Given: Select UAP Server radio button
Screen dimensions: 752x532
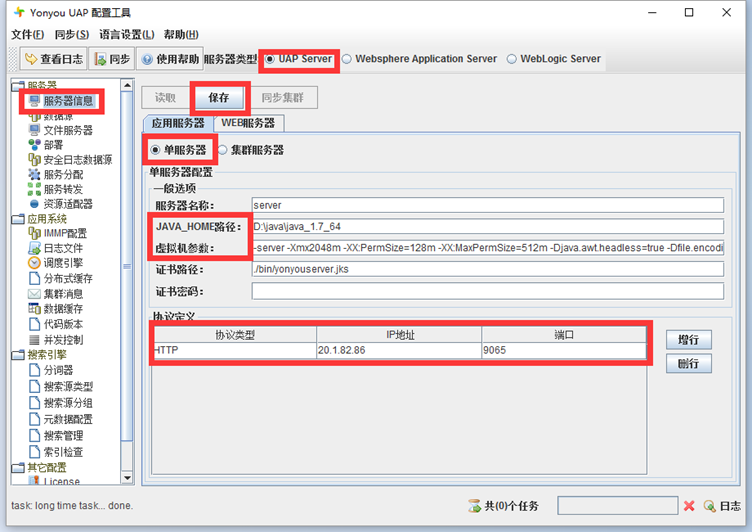Looking at the screenshot, I should coord(270,59).
